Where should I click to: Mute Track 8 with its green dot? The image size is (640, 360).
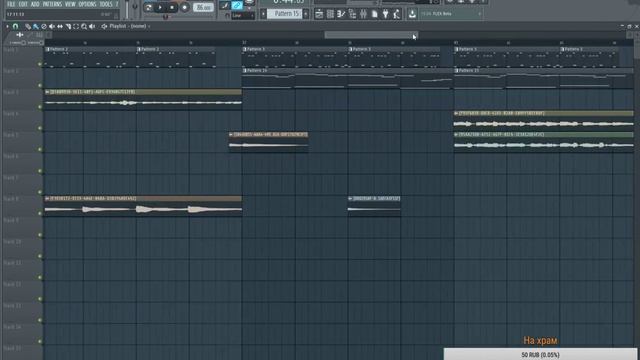40,213
